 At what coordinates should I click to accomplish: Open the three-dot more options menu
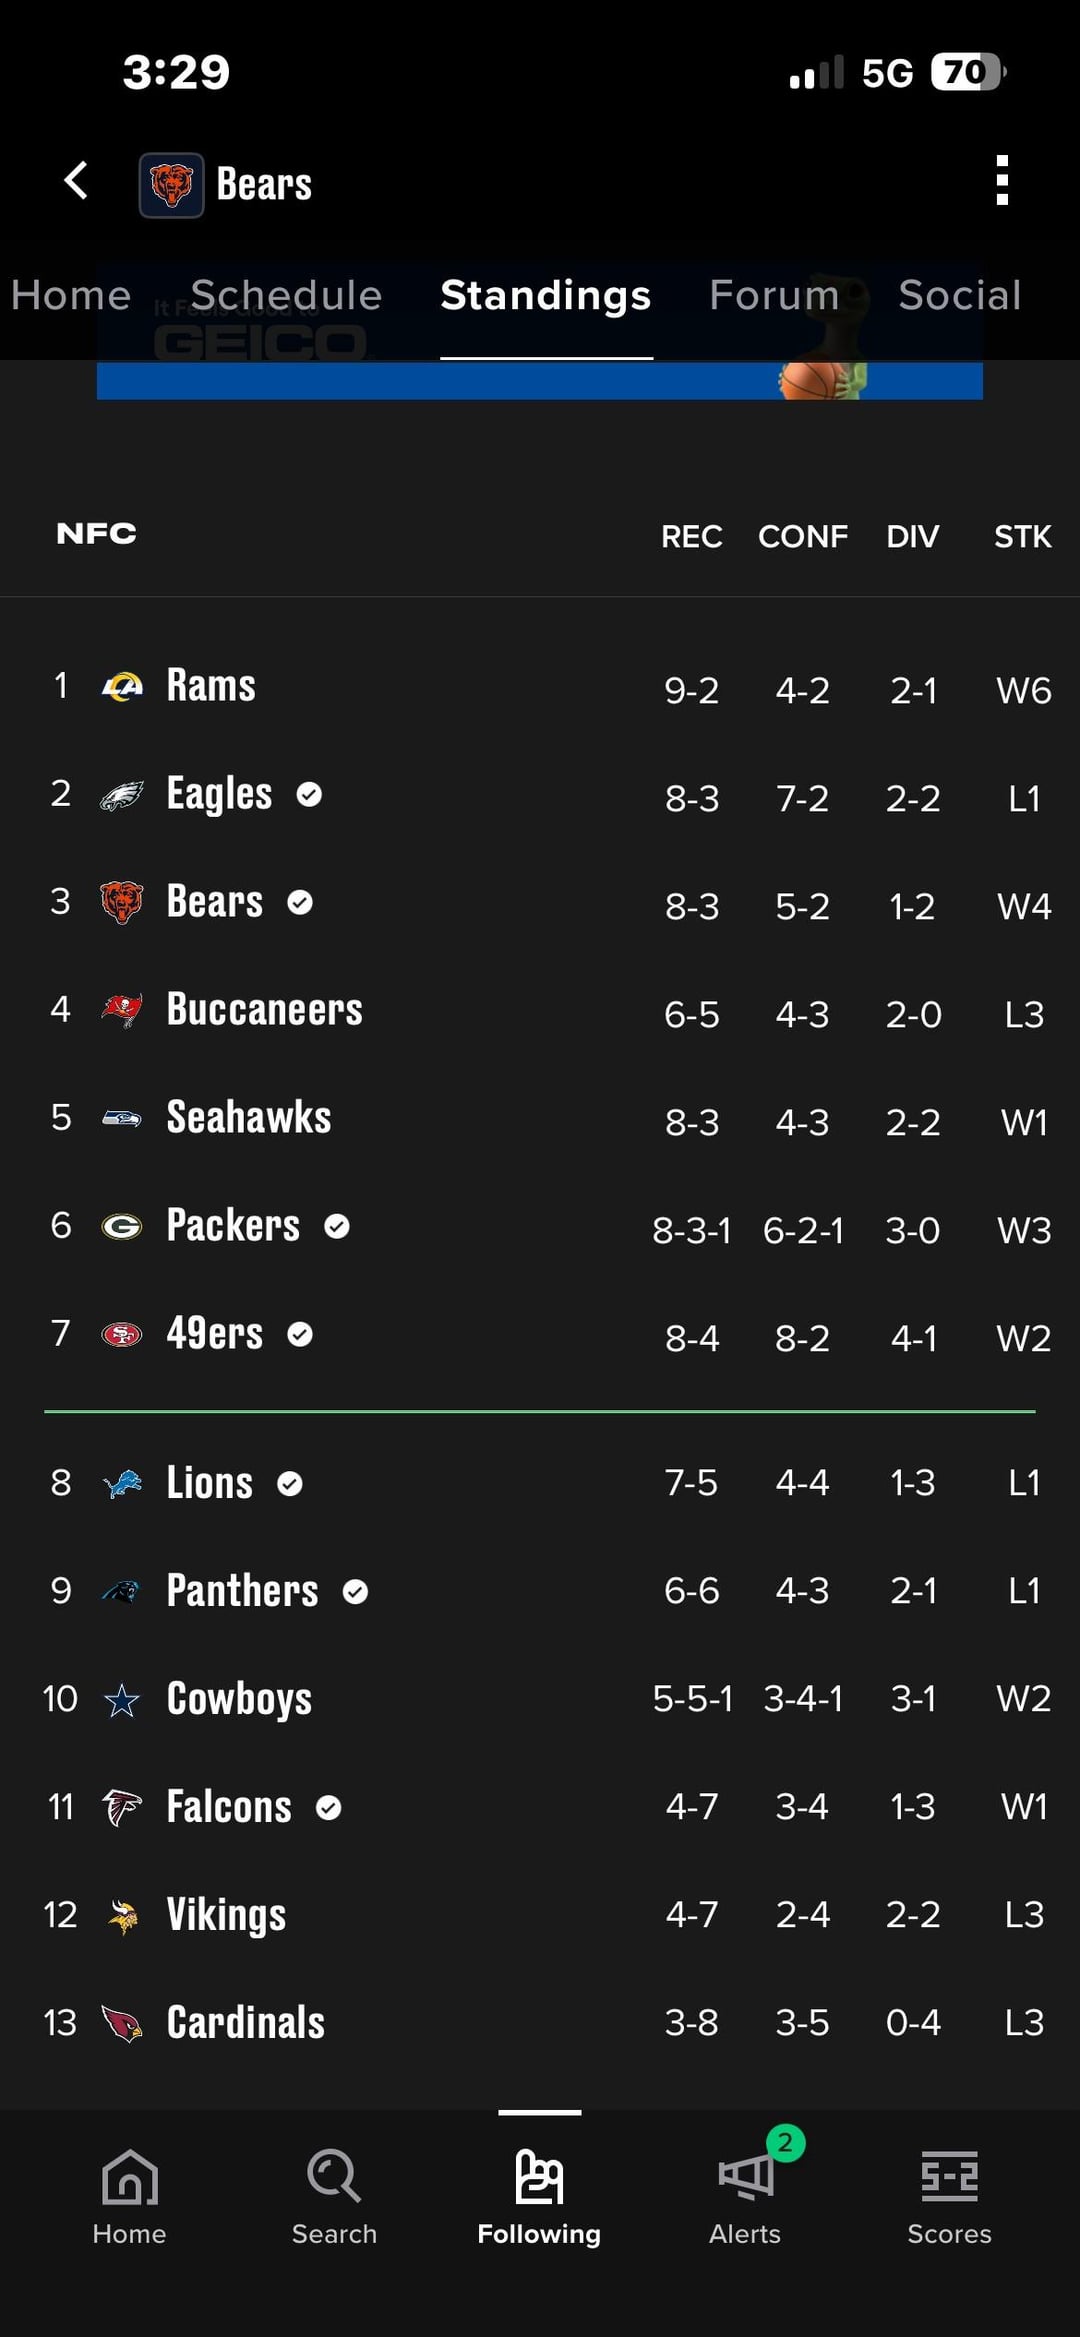(1002, 181)
